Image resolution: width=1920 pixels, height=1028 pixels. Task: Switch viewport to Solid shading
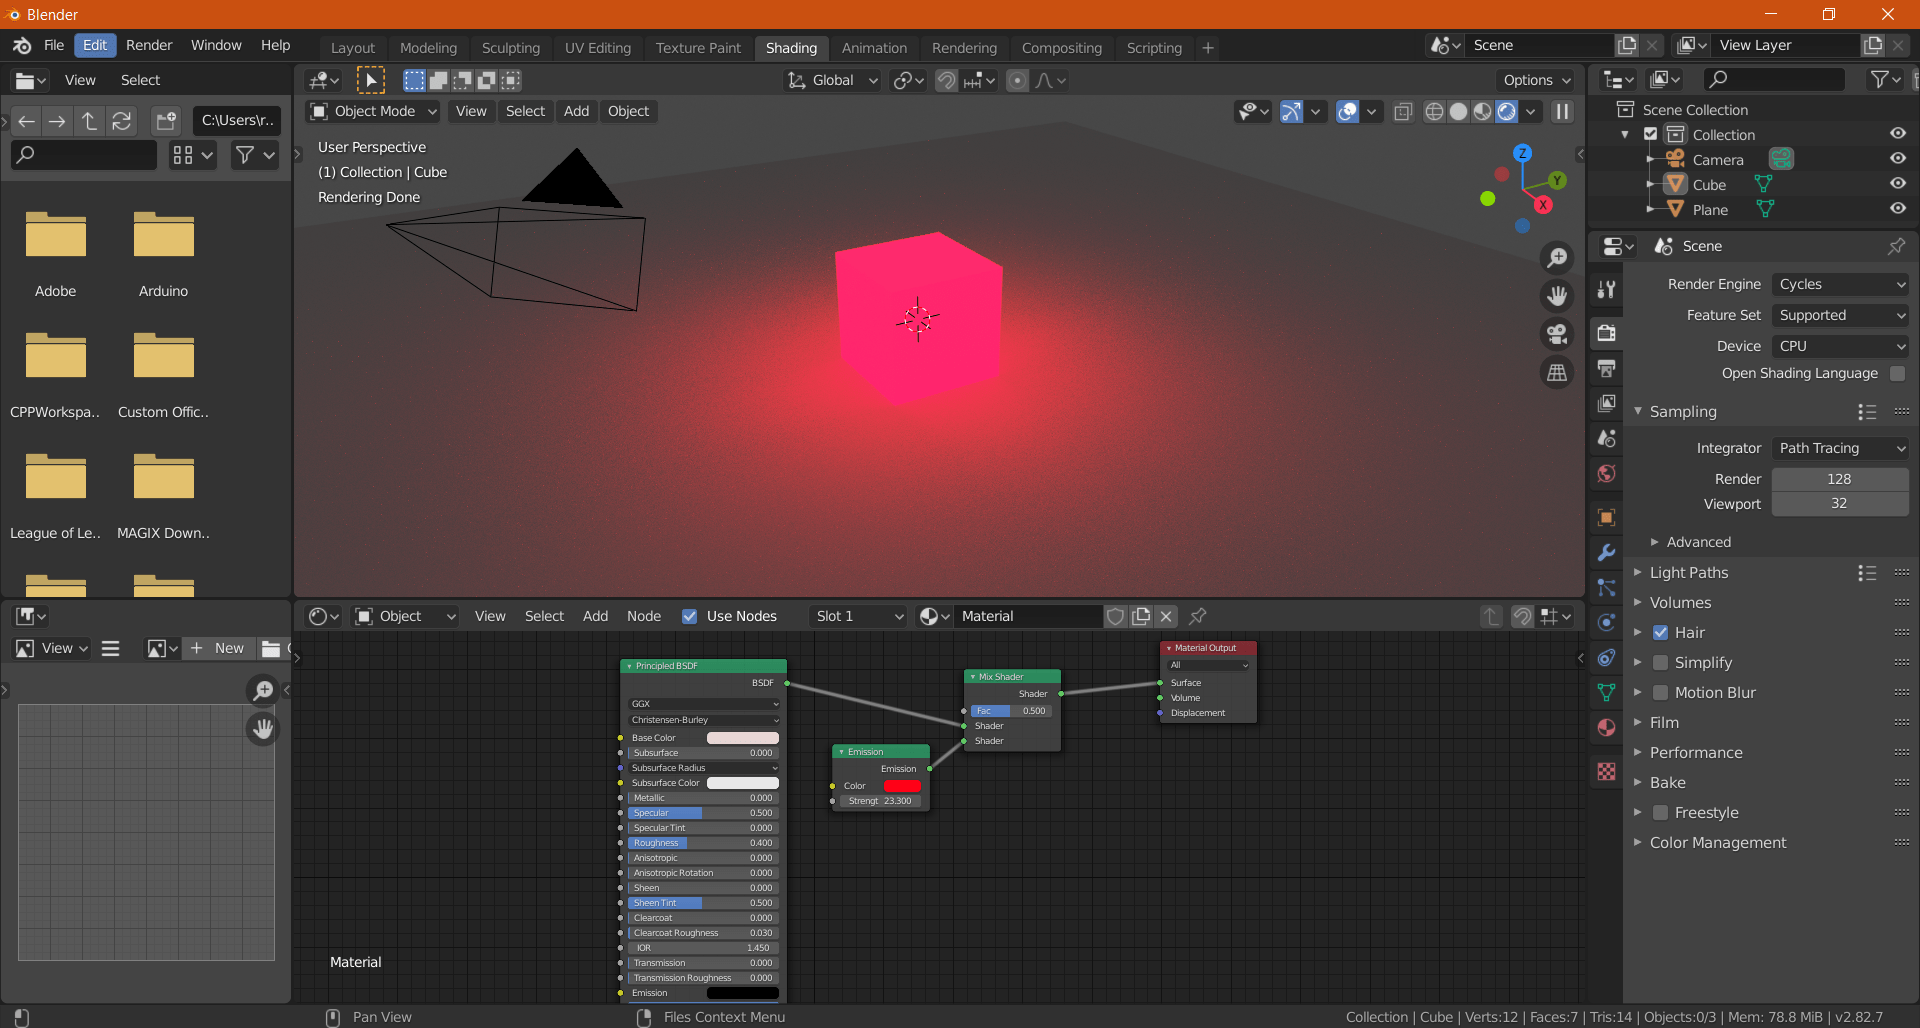tap(1457, 112)
